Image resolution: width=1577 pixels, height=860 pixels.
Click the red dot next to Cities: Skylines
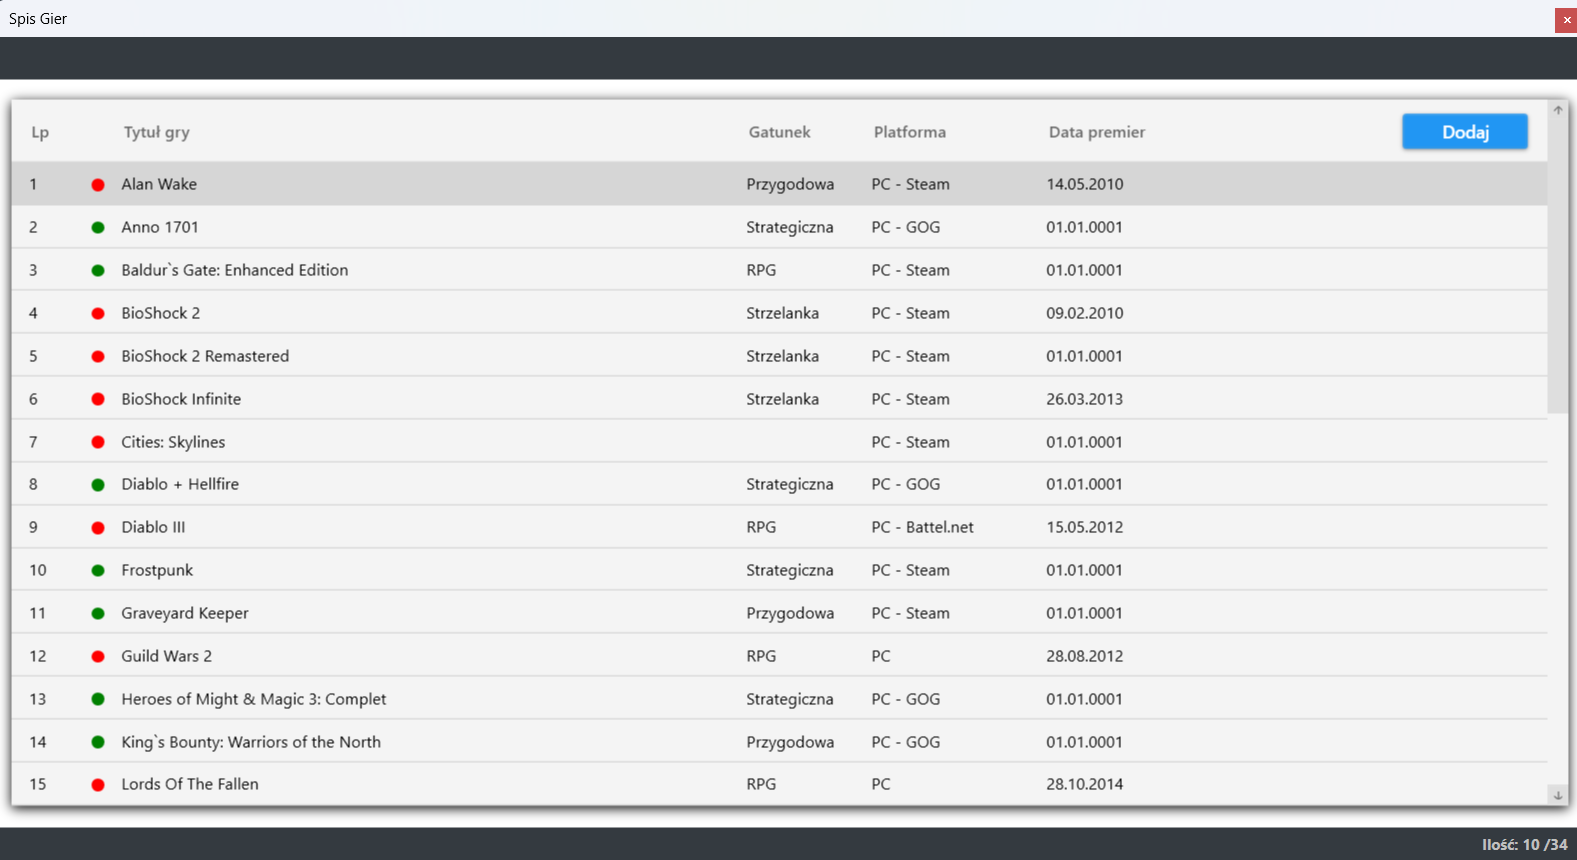click(x=98, y=443)
